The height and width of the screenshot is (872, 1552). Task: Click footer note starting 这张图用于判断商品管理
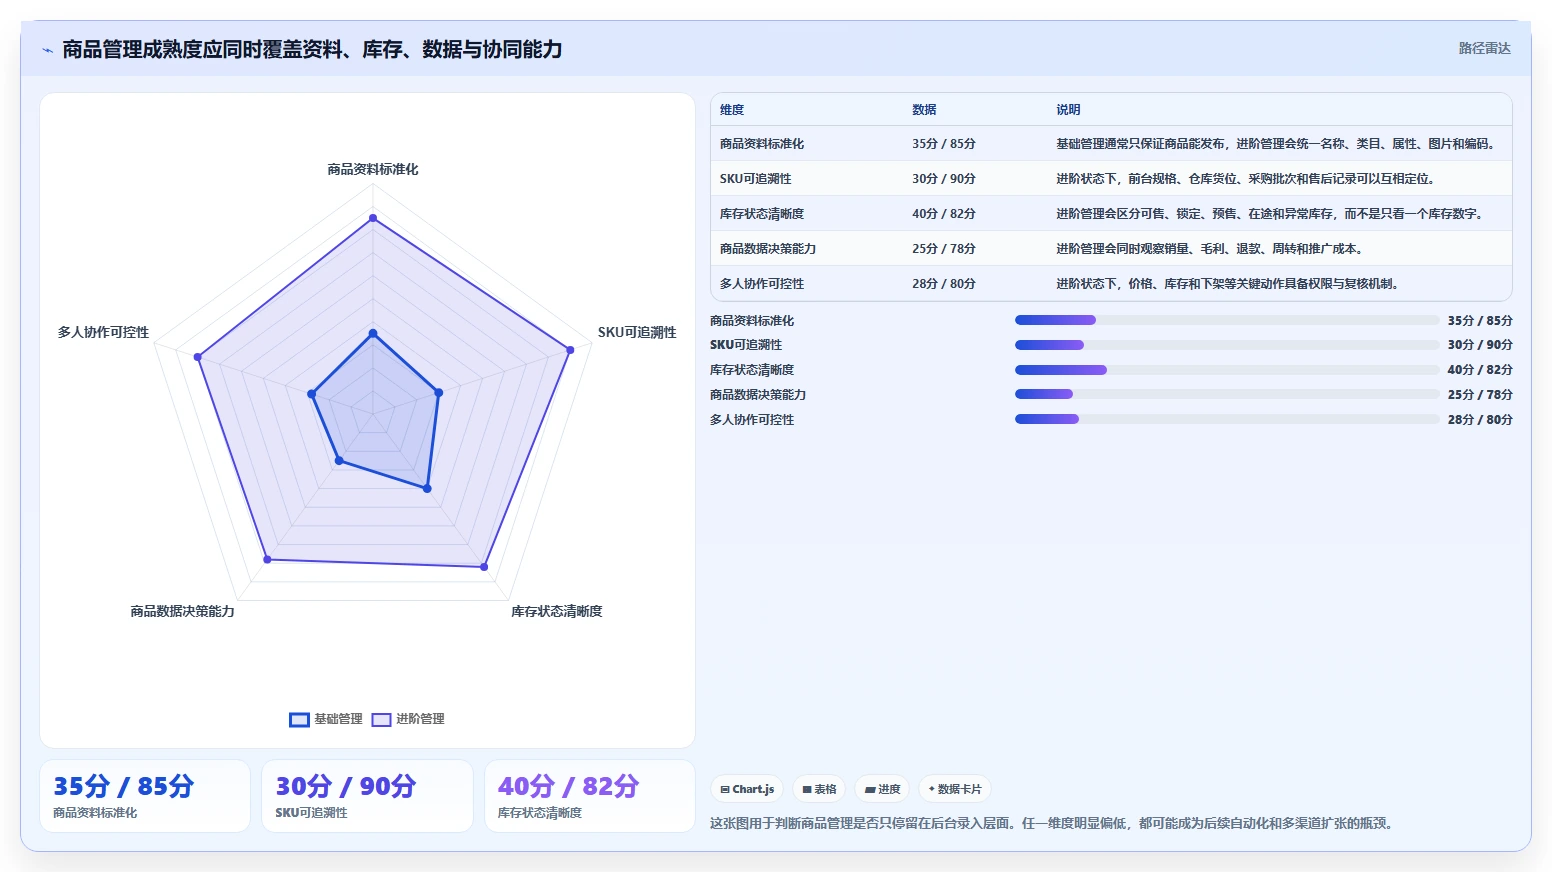coord(1052,823)
